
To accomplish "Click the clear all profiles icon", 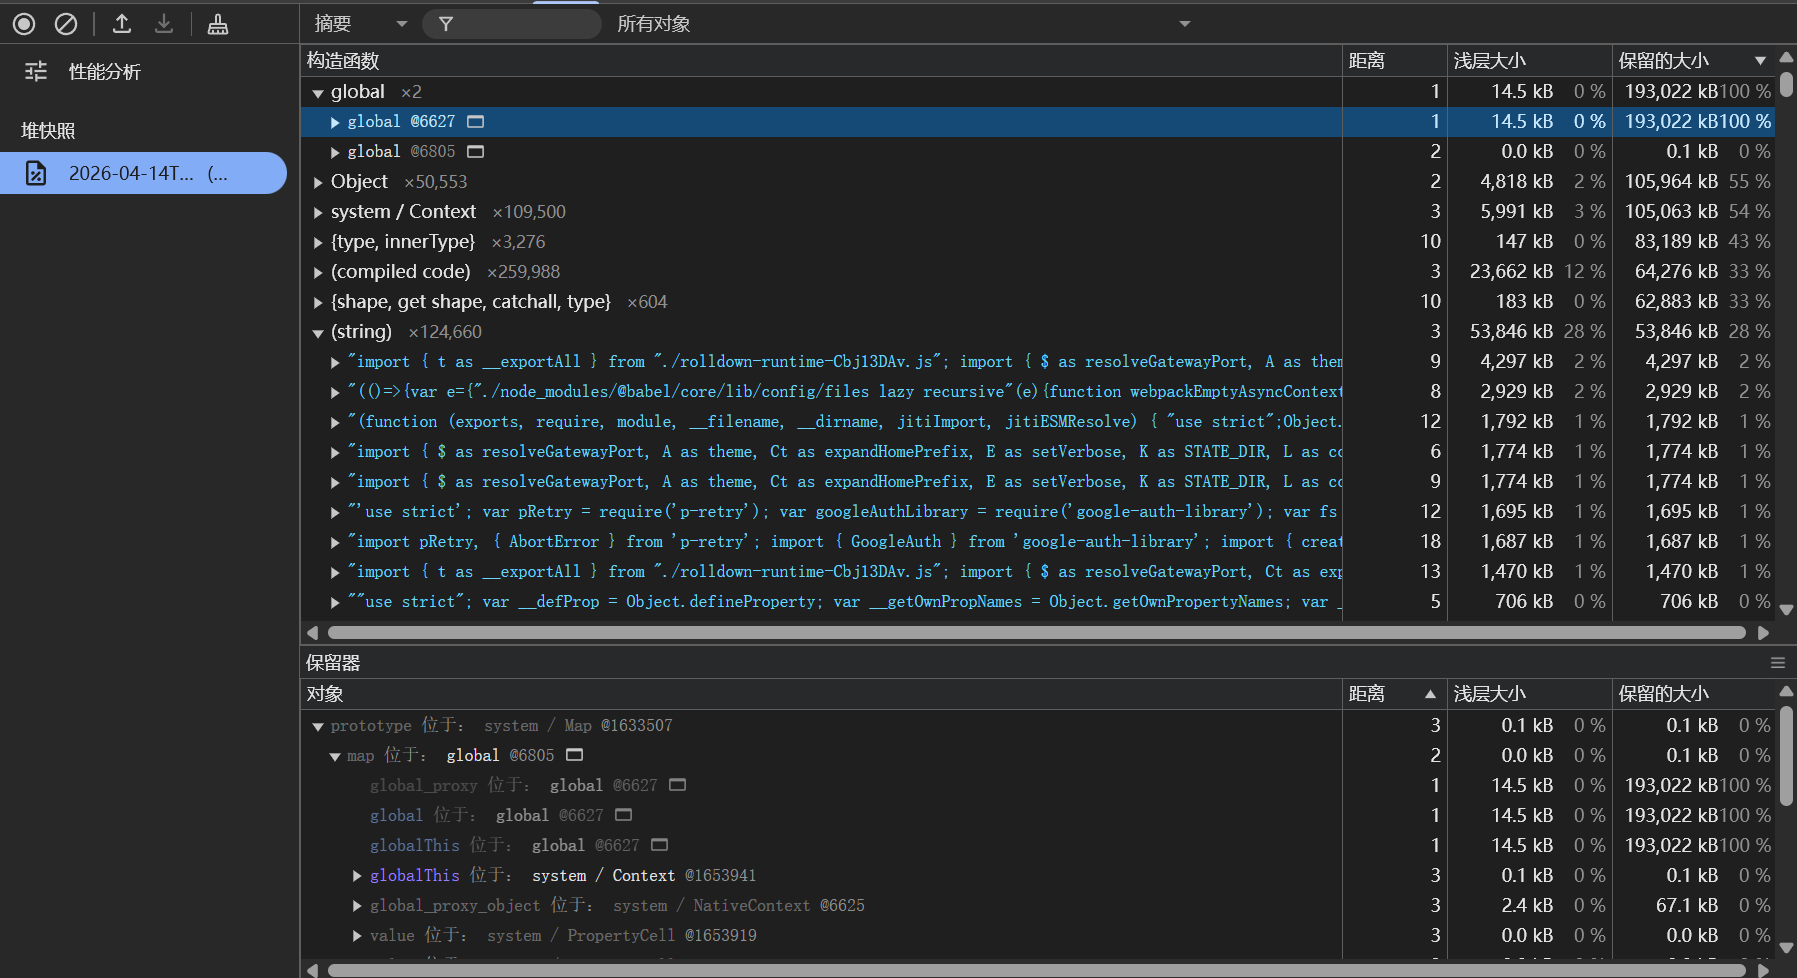I will [x=66, y=24].
